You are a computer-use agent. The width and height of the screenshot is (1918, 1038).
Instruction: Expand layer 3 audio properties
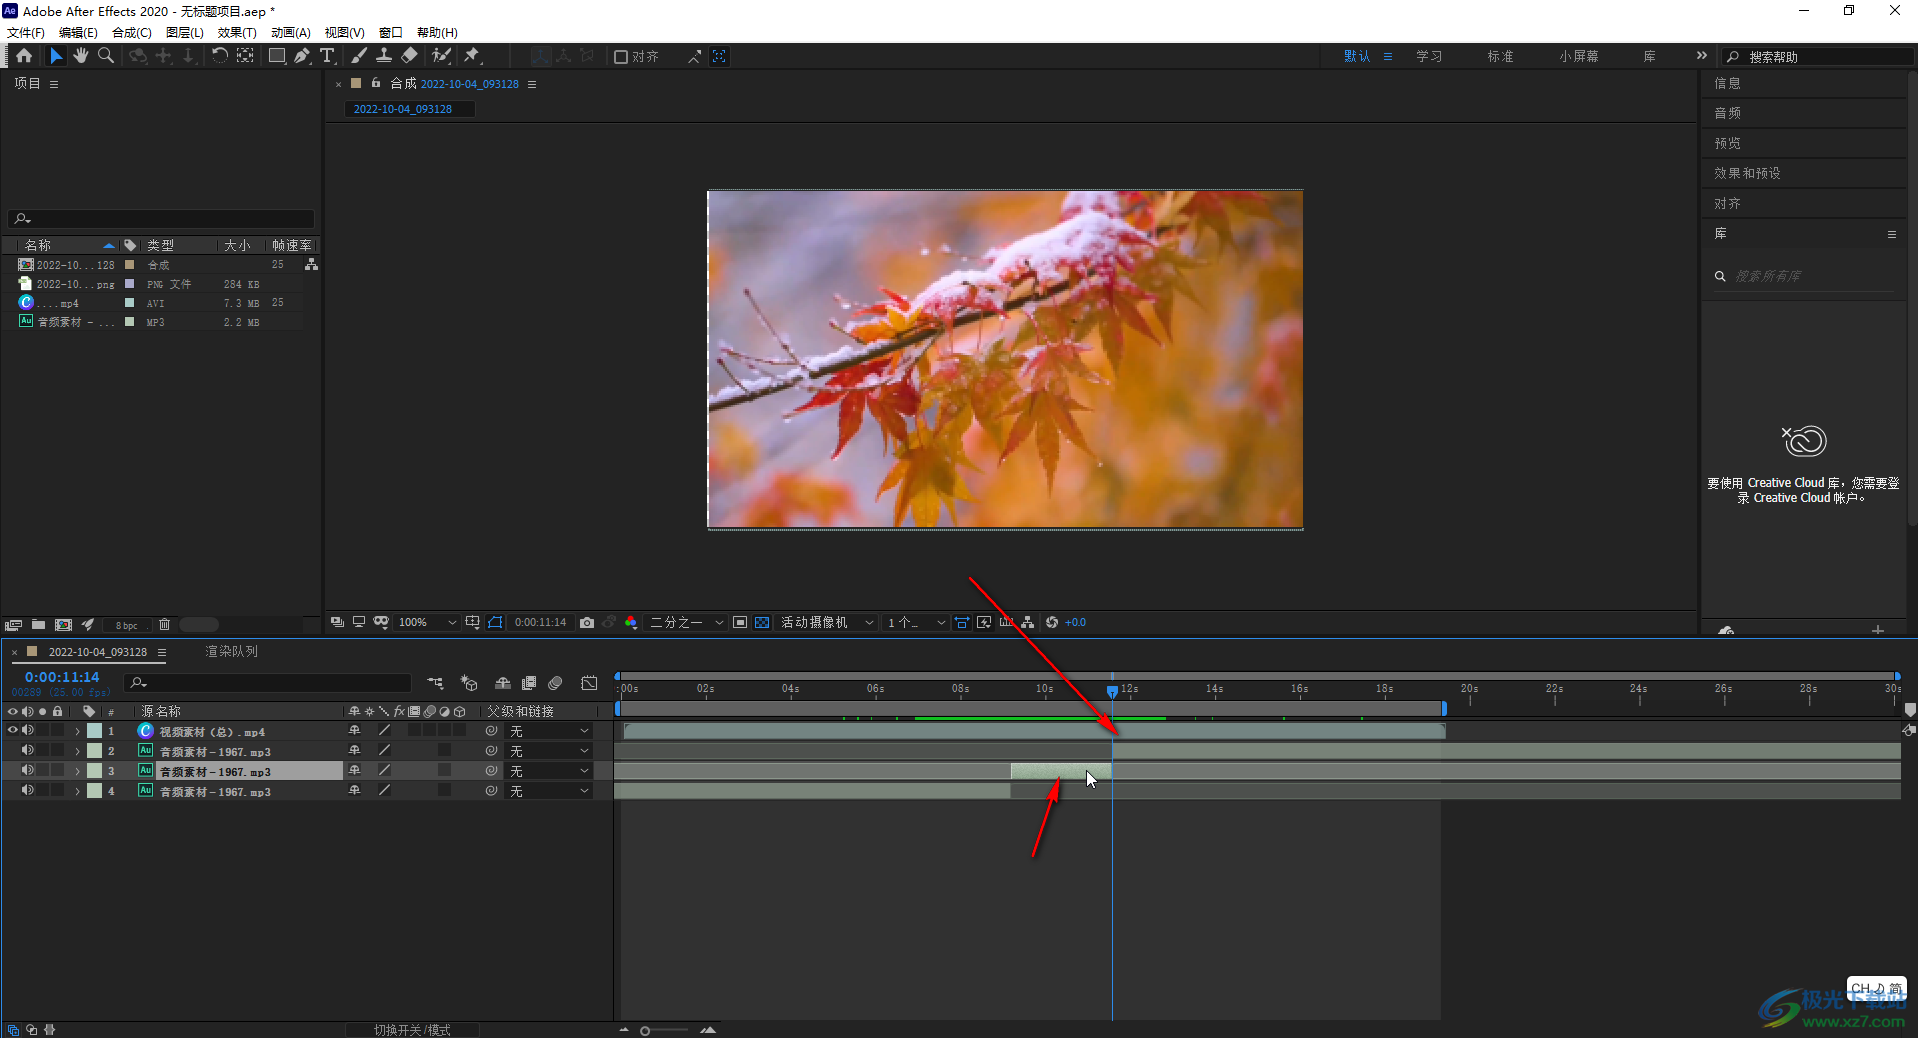77,772
